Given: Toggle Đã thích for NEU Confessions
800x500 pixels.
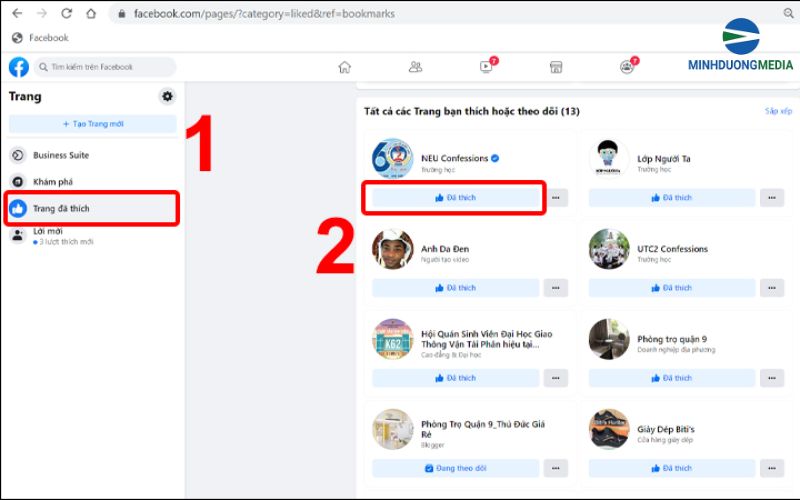Looking at the screenshot, I should click(x=455, y=197).
